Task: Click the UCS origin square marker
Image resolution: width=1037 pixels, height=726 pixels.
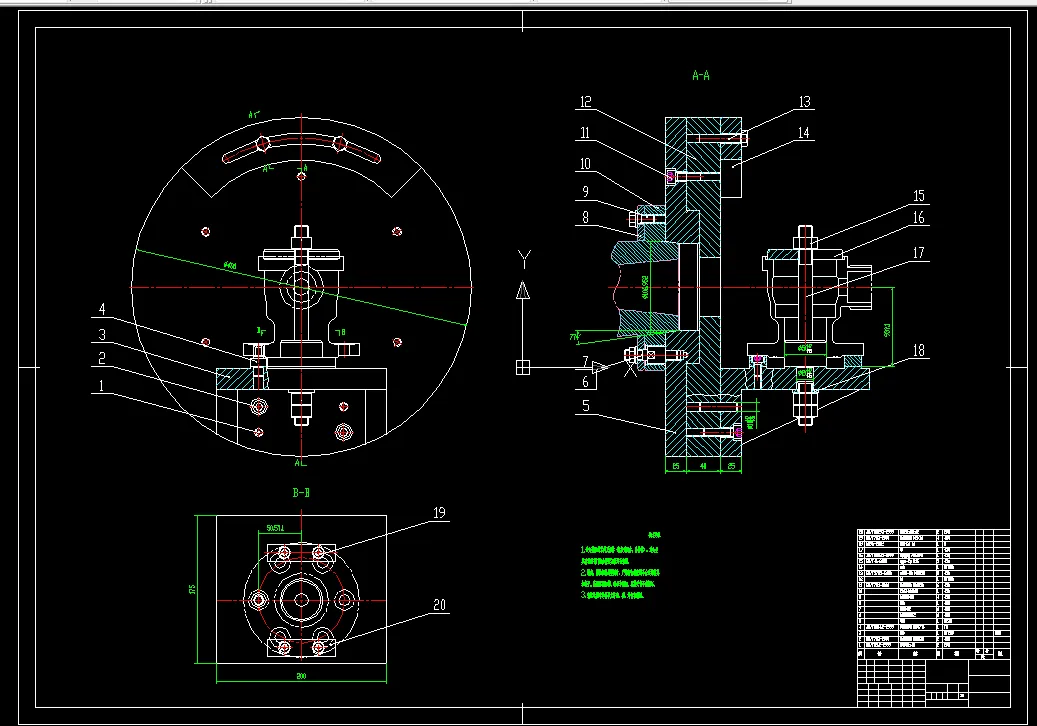Action: point(523,367)
